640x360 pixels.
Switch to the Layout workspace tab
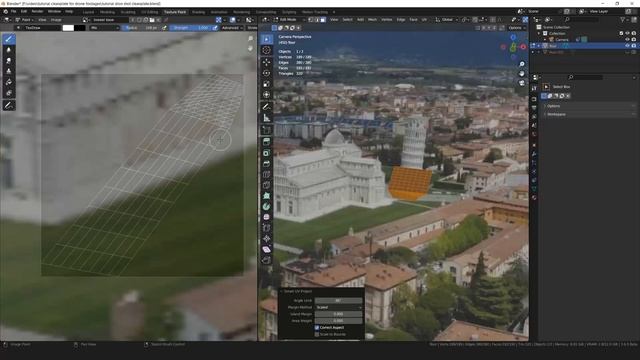coord(88,12)
